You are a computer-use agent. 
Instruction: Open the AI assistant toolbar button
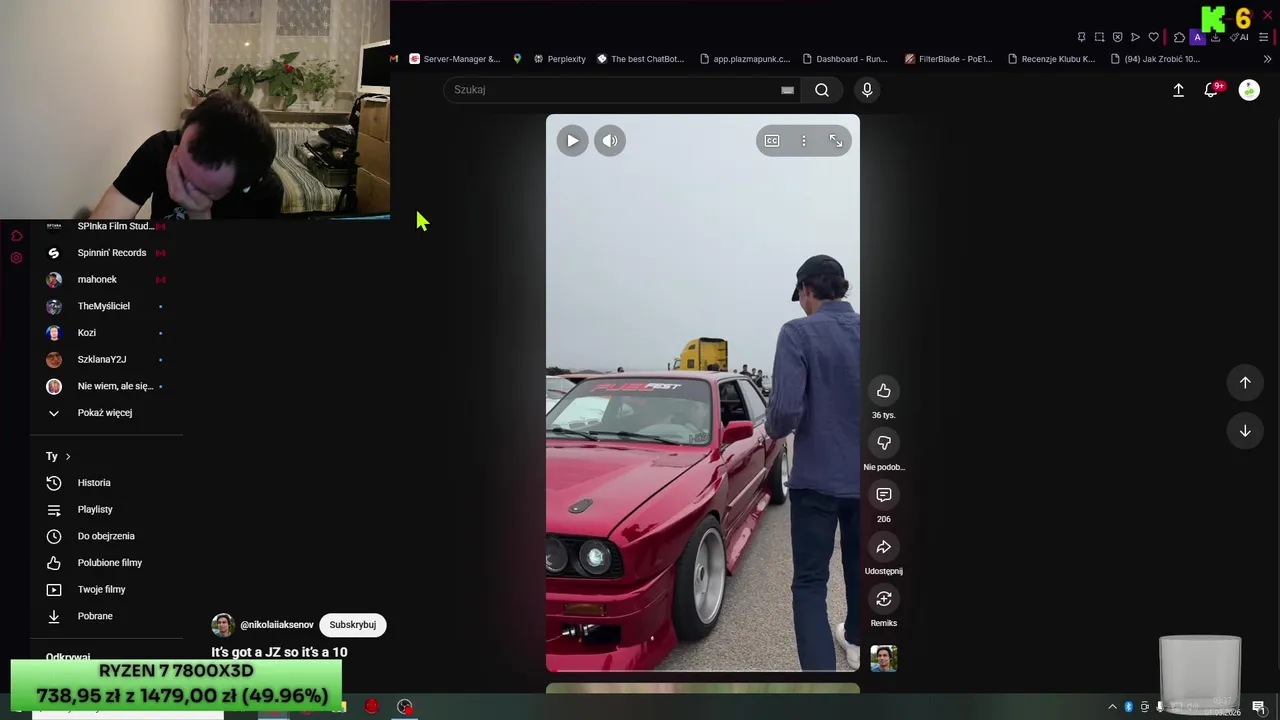tap(1239, 37)
